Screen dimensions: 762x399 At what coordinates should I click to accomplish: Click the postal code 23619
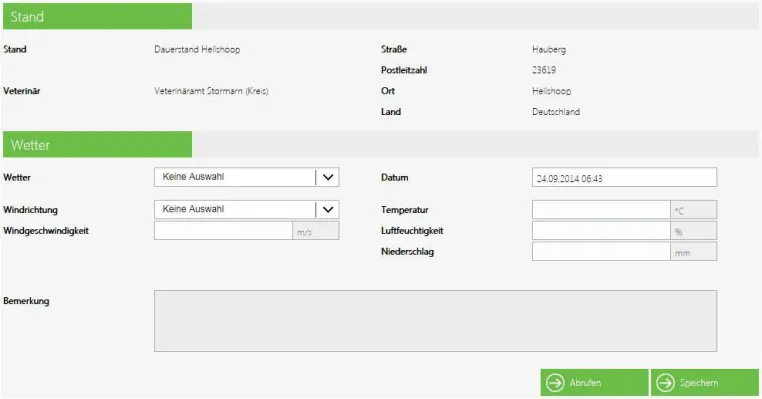(544, 70)
